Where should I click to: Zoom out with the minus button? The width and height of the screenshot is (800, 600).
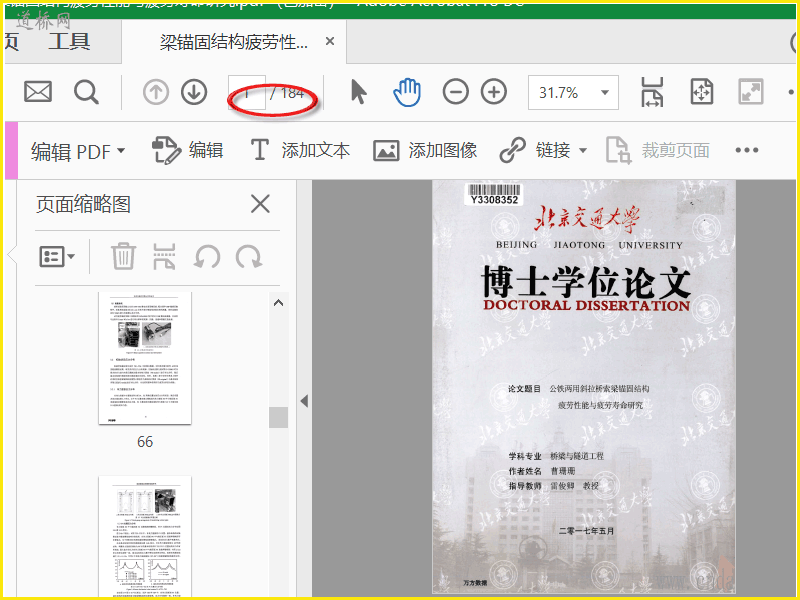[456, 92]
